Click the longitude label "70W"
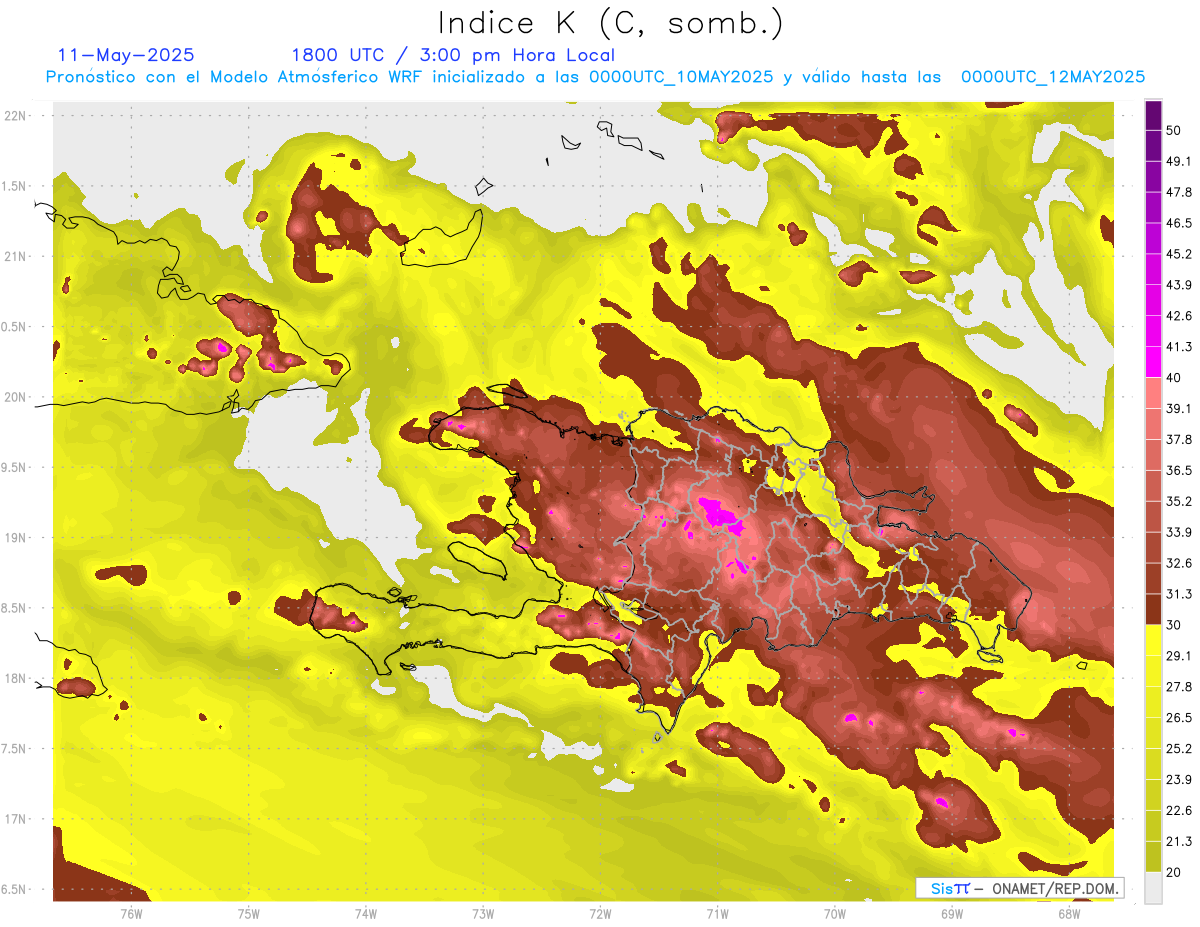The image size is (1200, 927). 835,913
